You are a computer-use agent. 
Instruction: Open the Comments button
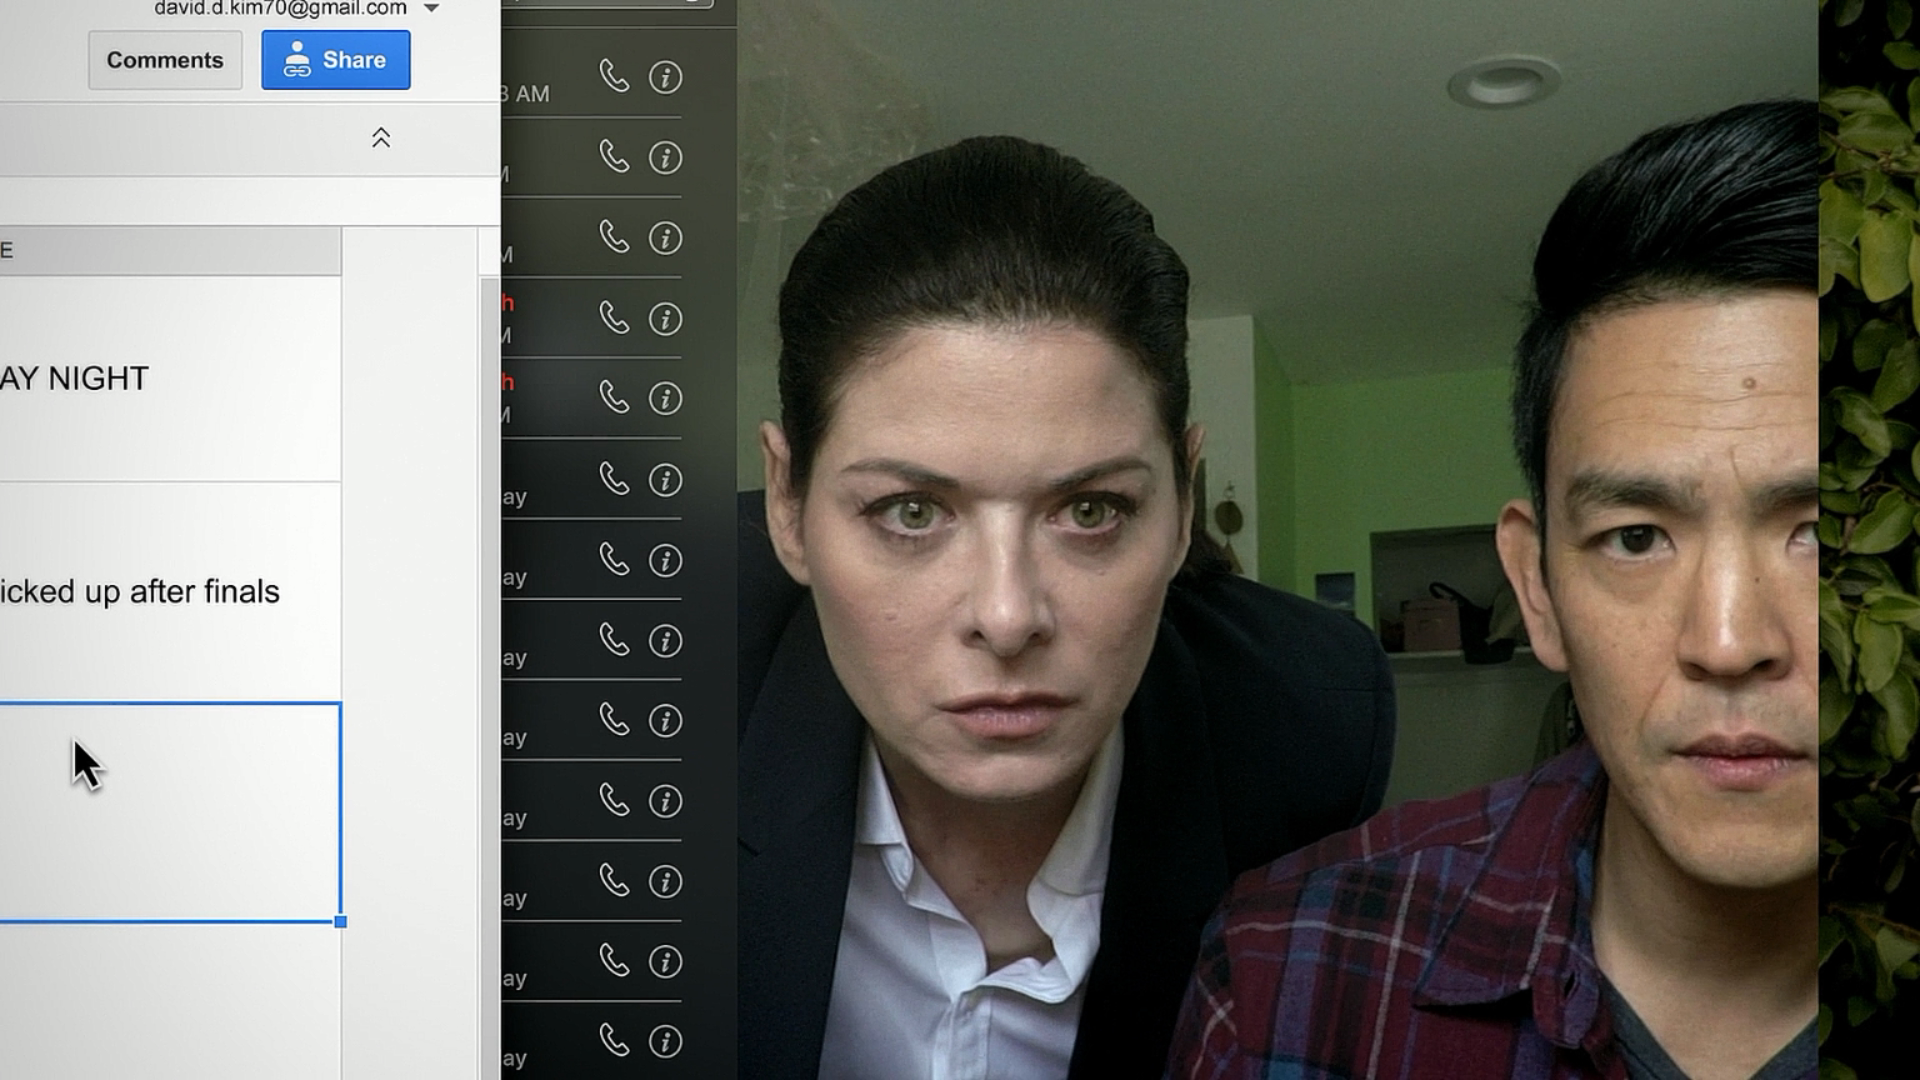tap(165, 60)
